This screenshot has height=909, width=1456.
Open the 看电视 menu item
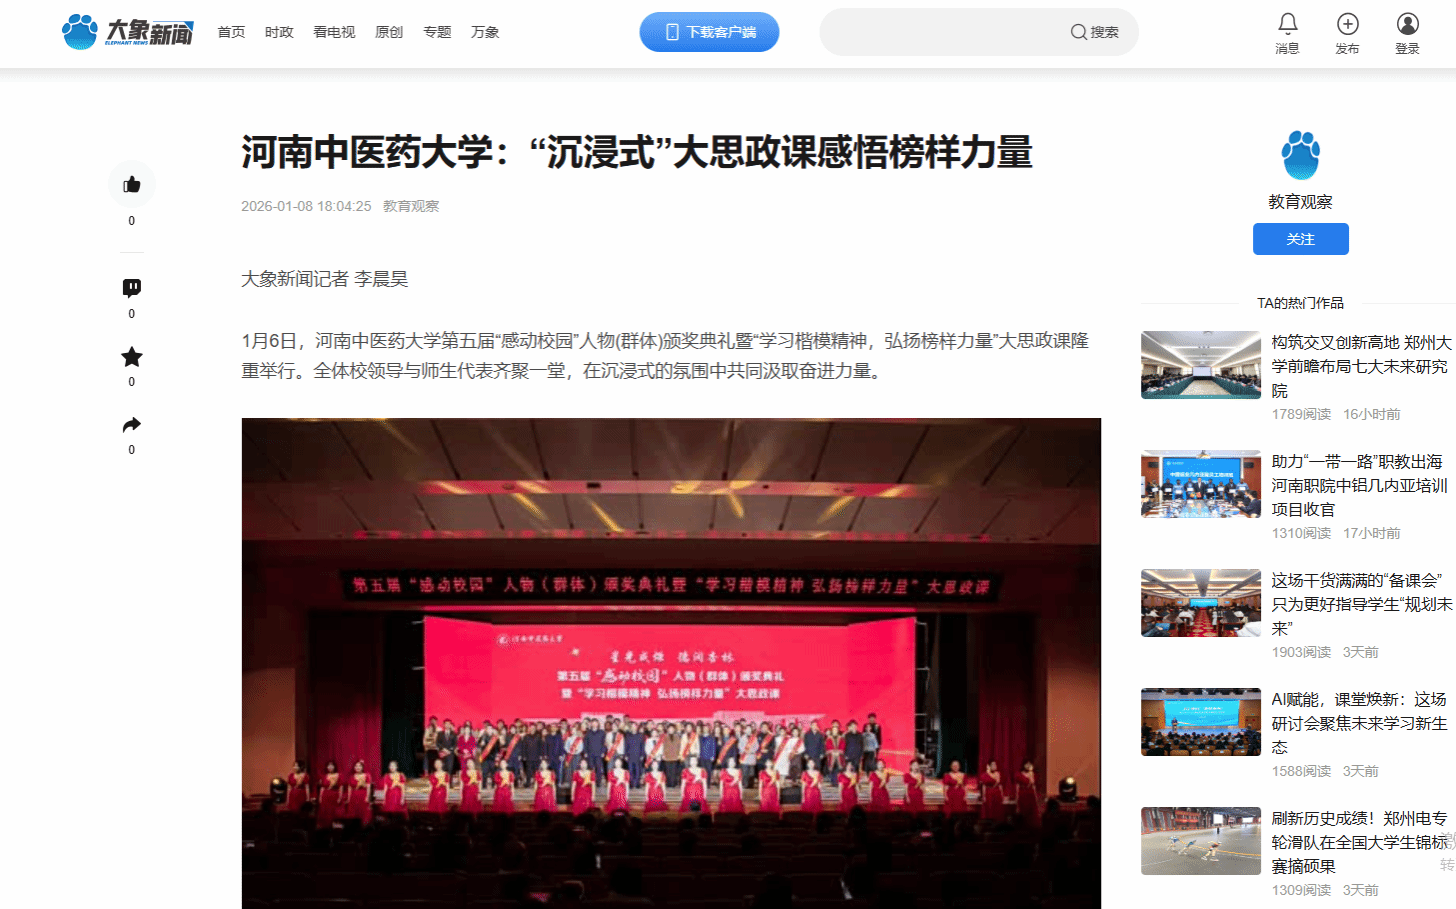coord(334,32)
